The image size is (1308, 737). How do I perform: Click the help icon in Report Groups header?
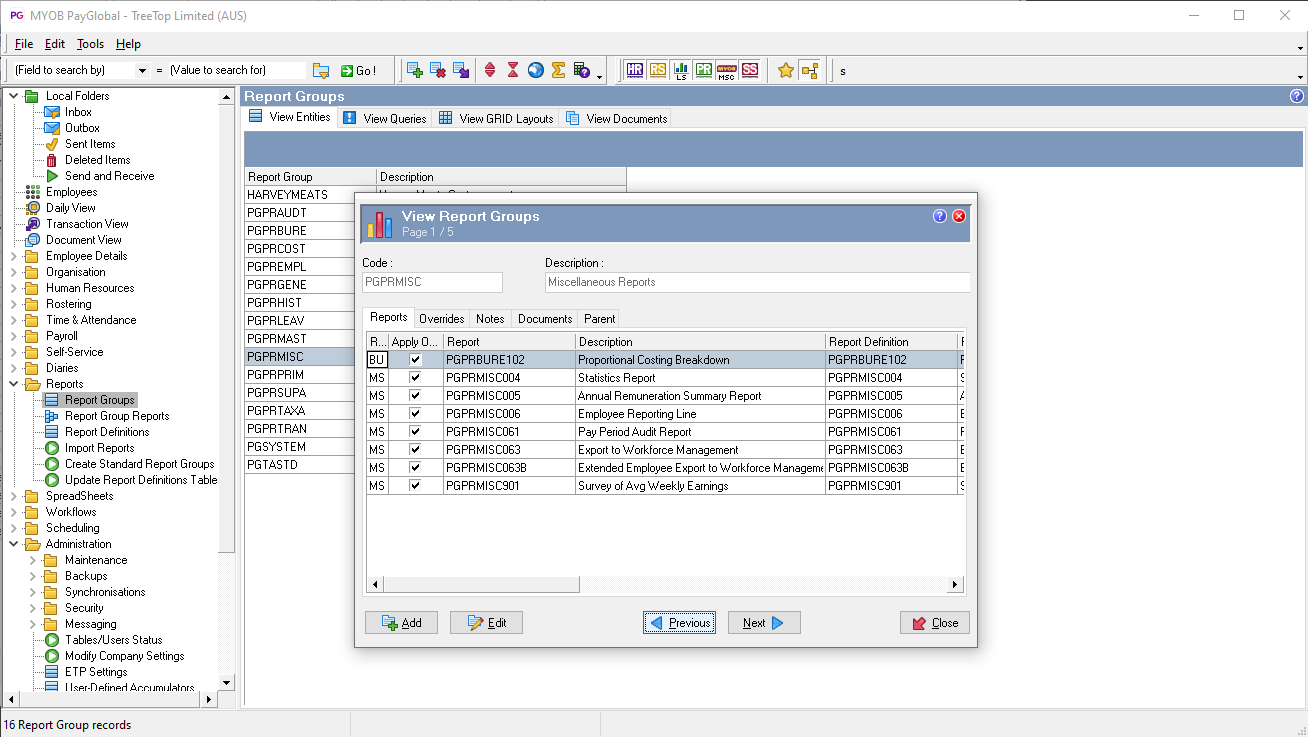[x=1297, y=96]
